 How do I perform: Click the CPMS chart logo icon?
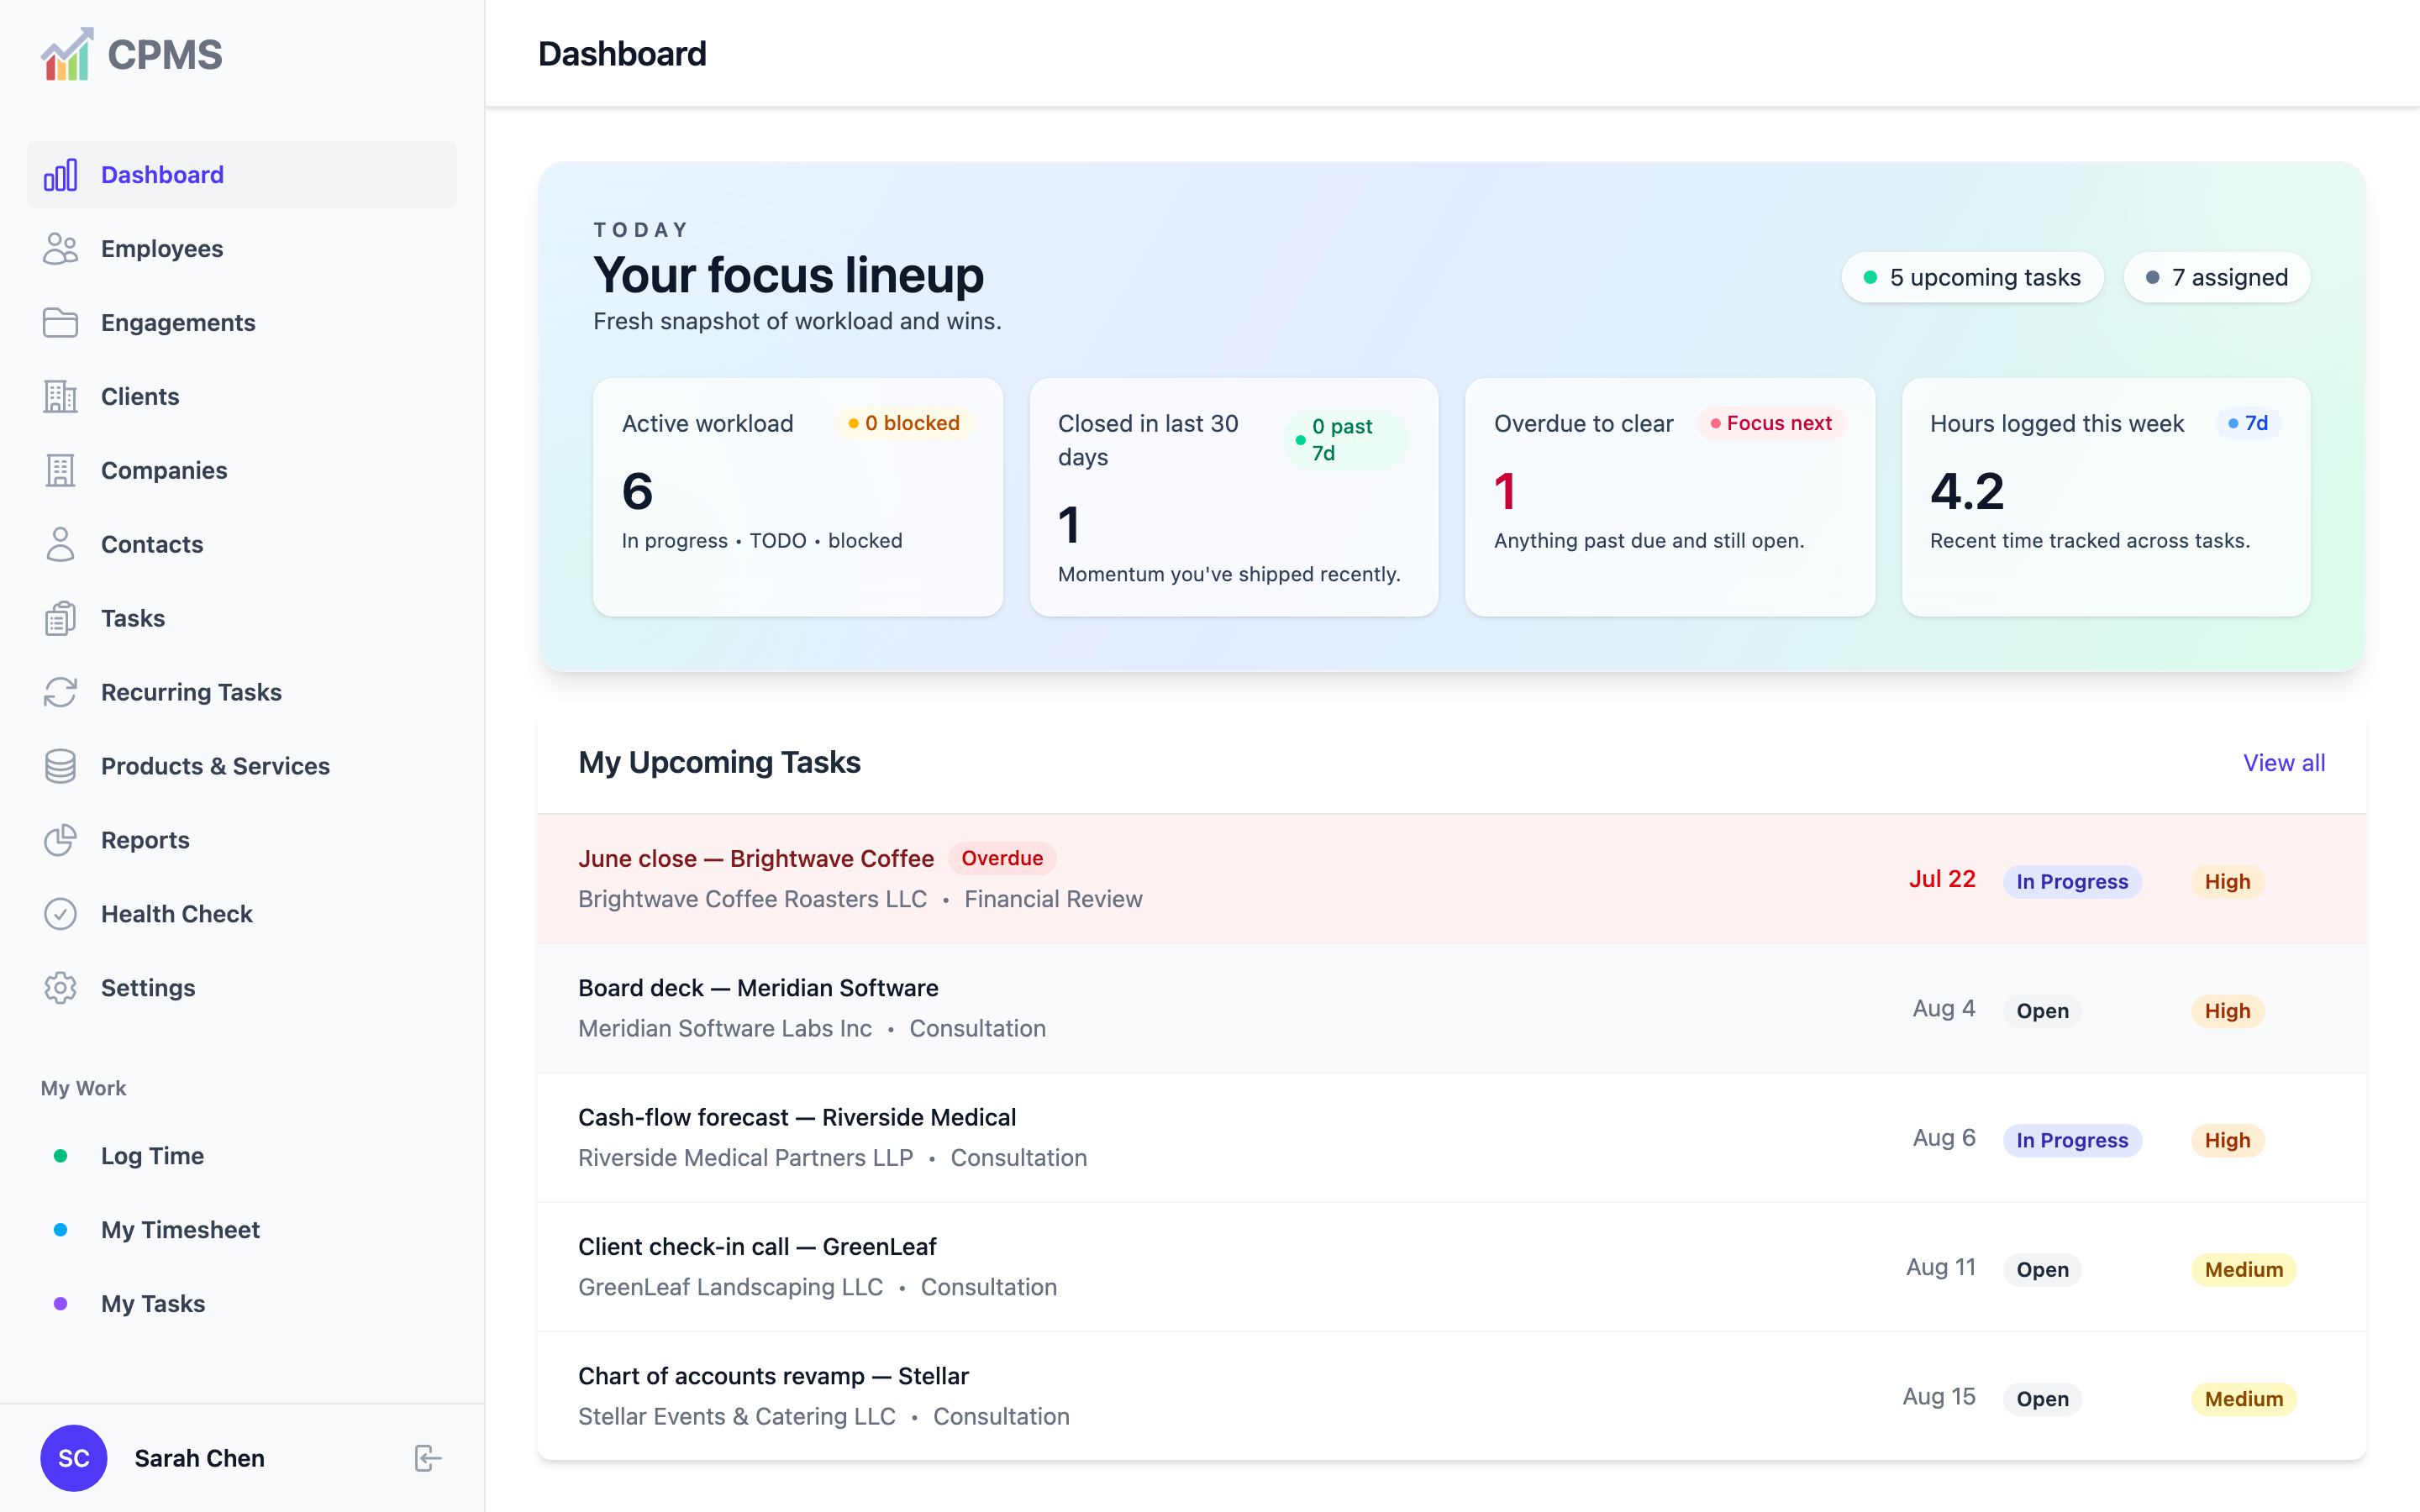point(67,54)
